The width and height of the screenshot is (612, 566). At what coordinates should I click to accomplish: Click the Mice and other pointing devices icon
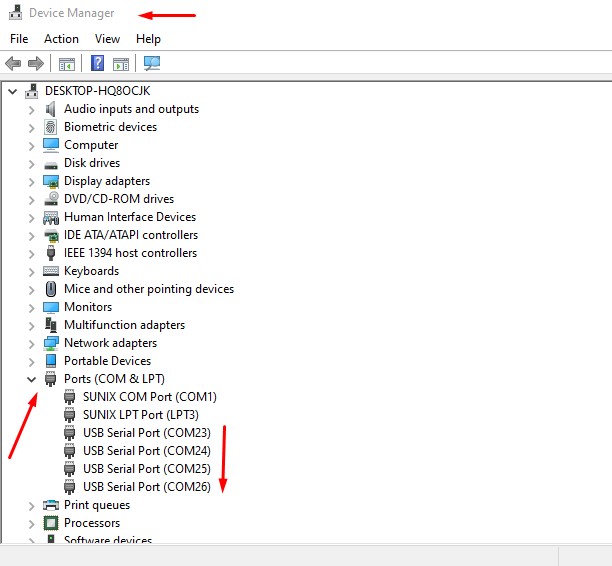coord(51,289)
